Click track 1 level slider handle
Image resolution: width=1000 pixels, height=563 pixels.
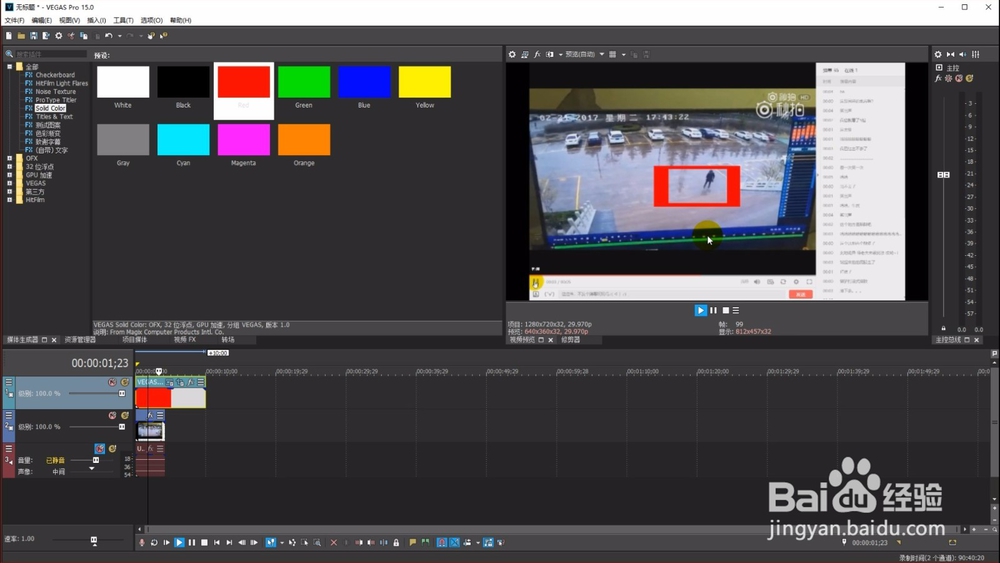tap(122, 393)
